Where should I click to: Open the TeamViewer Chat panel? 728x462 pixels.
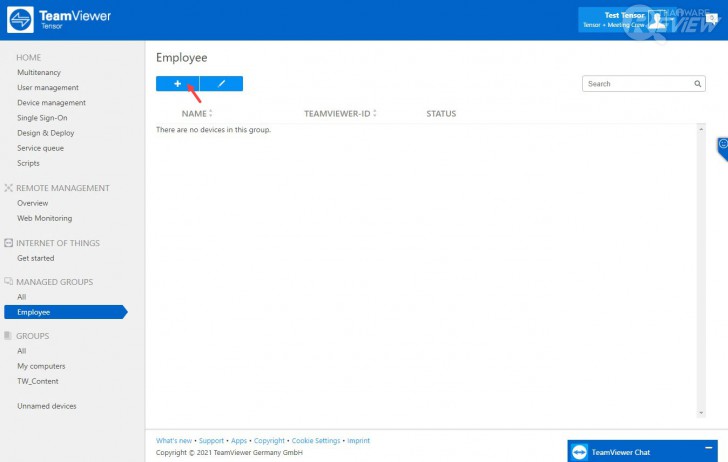[x=642, y=451]
